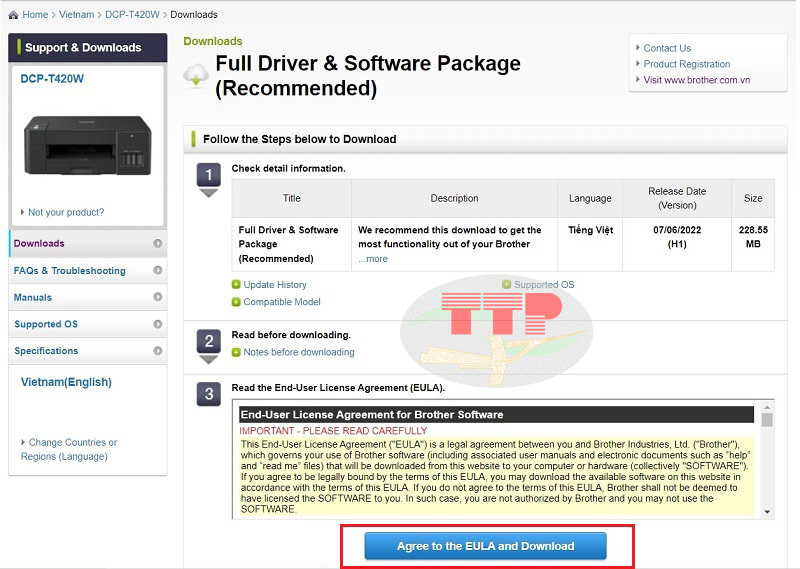Click arrow icon beside Downloads menu
The image size is (800, 569).
tap(158, 243)
